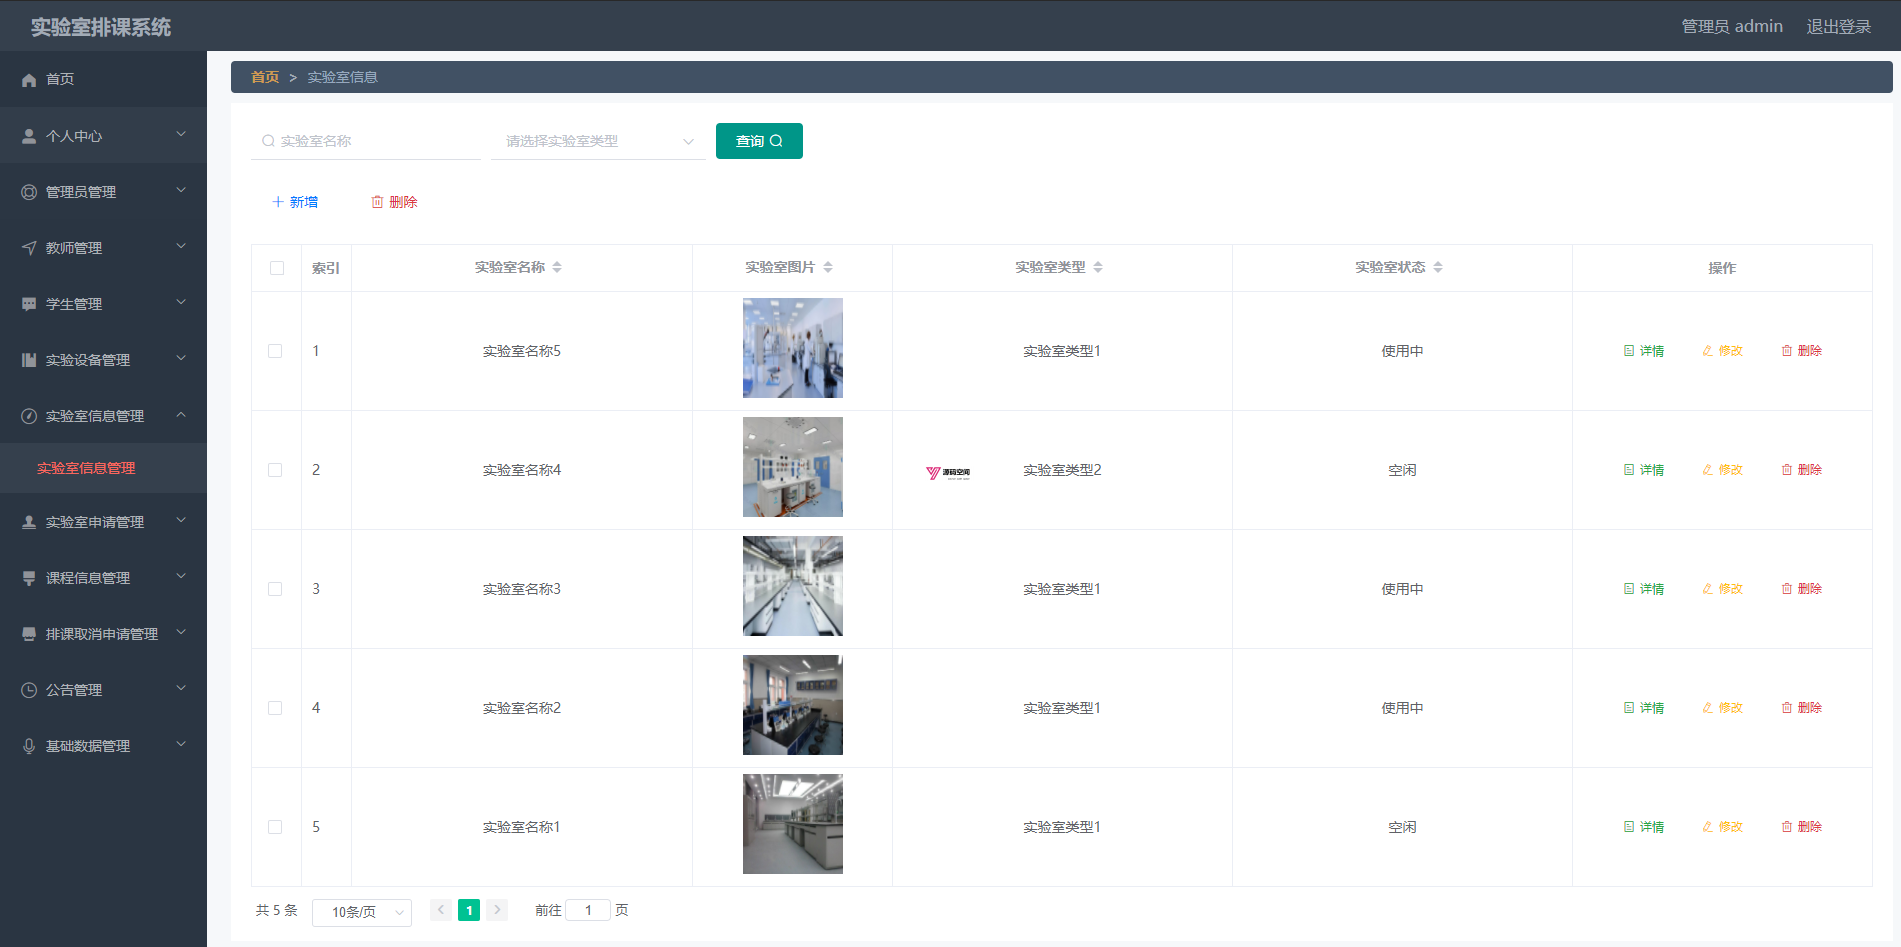The image size is (1901, 947).
Task: Open 详情 details for 实验室名称3
Action: click(x=1643, y=589)
